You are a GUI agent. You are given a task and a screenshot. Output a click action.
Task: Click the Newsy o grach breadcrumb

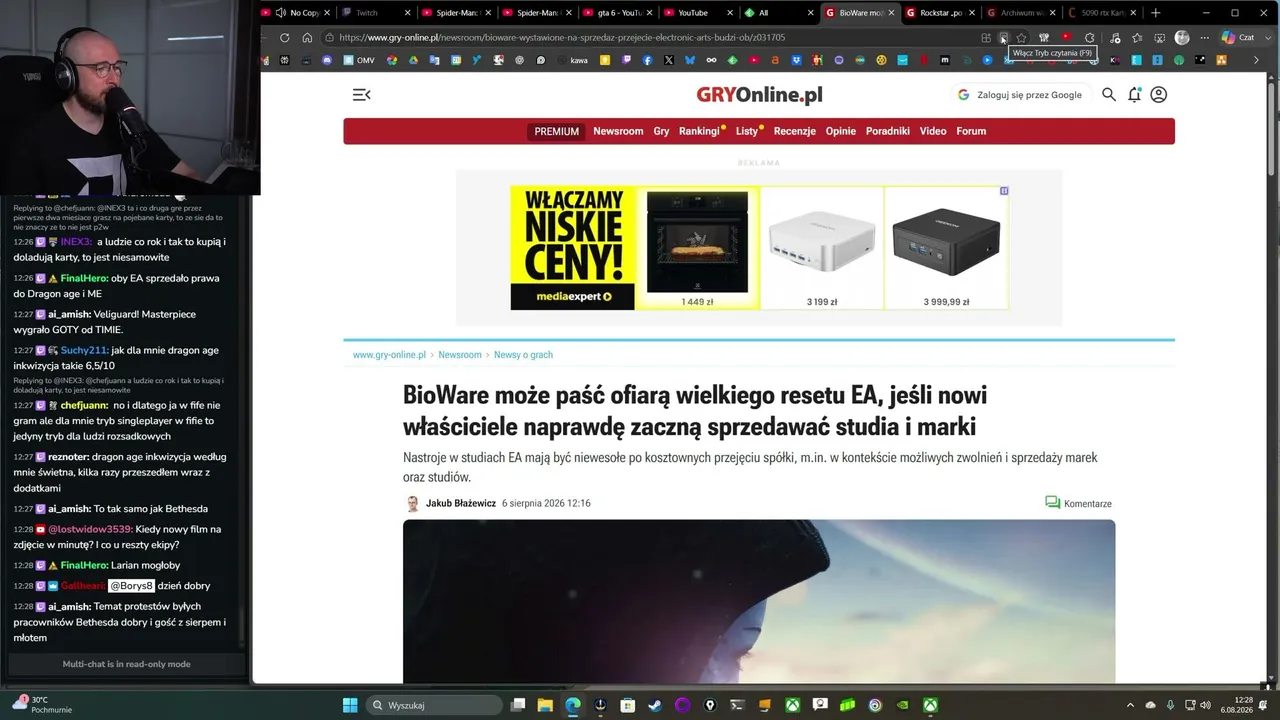[523, 355]
